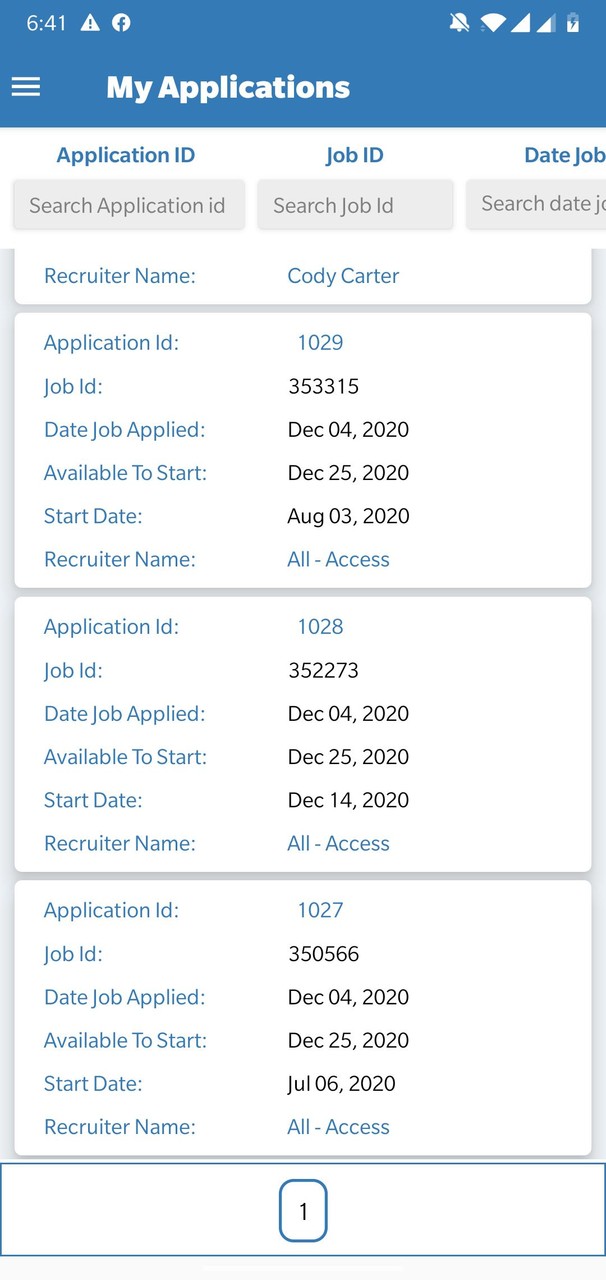This screenshot has width=606, height=1280.
Task: Tap the warning icon in the status bar
Action: coord(90,22)
